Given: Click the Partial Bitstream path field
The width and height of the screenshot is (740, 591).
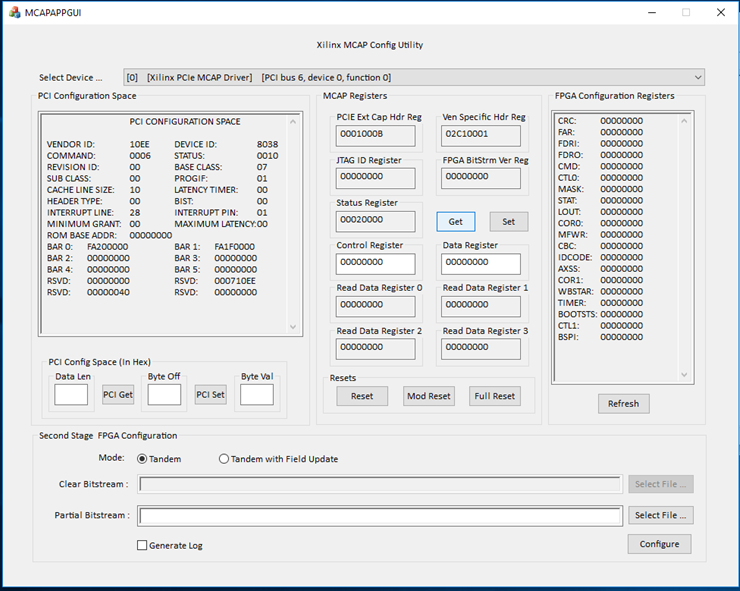Looking at the screenshot, I should 380,516.
